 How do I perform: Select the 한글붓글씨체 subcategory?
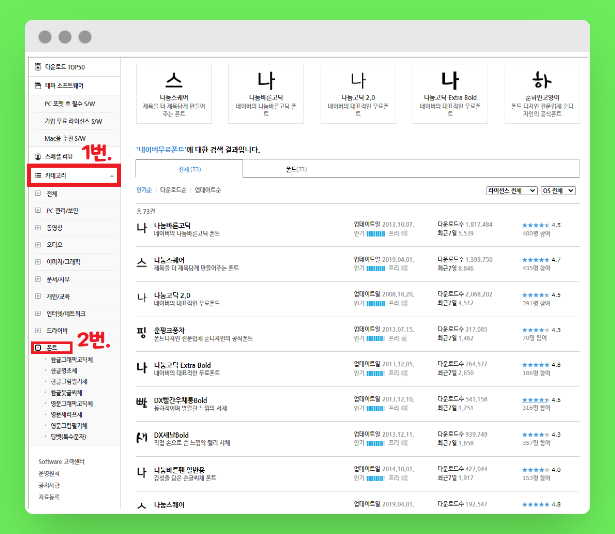pos(66,393)
